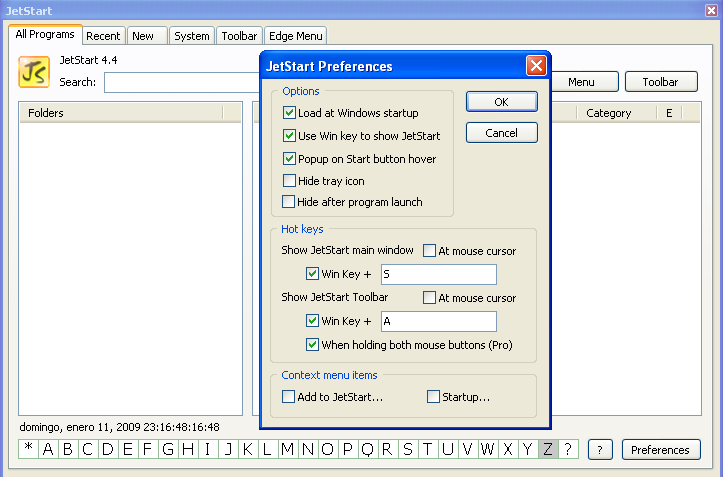This screenshot has width=723, height=477.
Task: Filter programs by letter Q
Action: click(x=367, y=449)
